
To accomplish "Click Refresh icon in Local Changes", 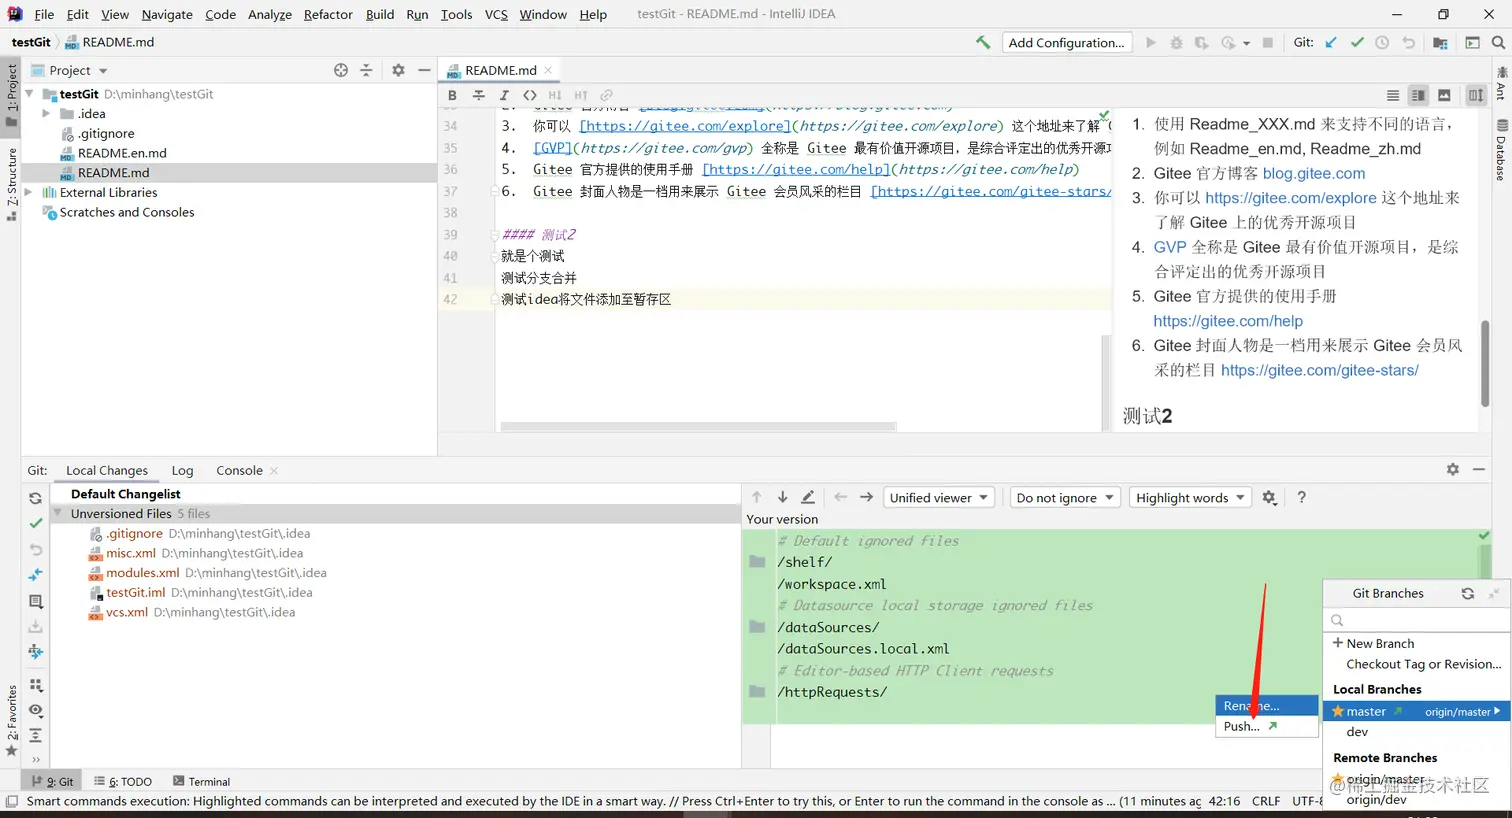I will point(35,498).
